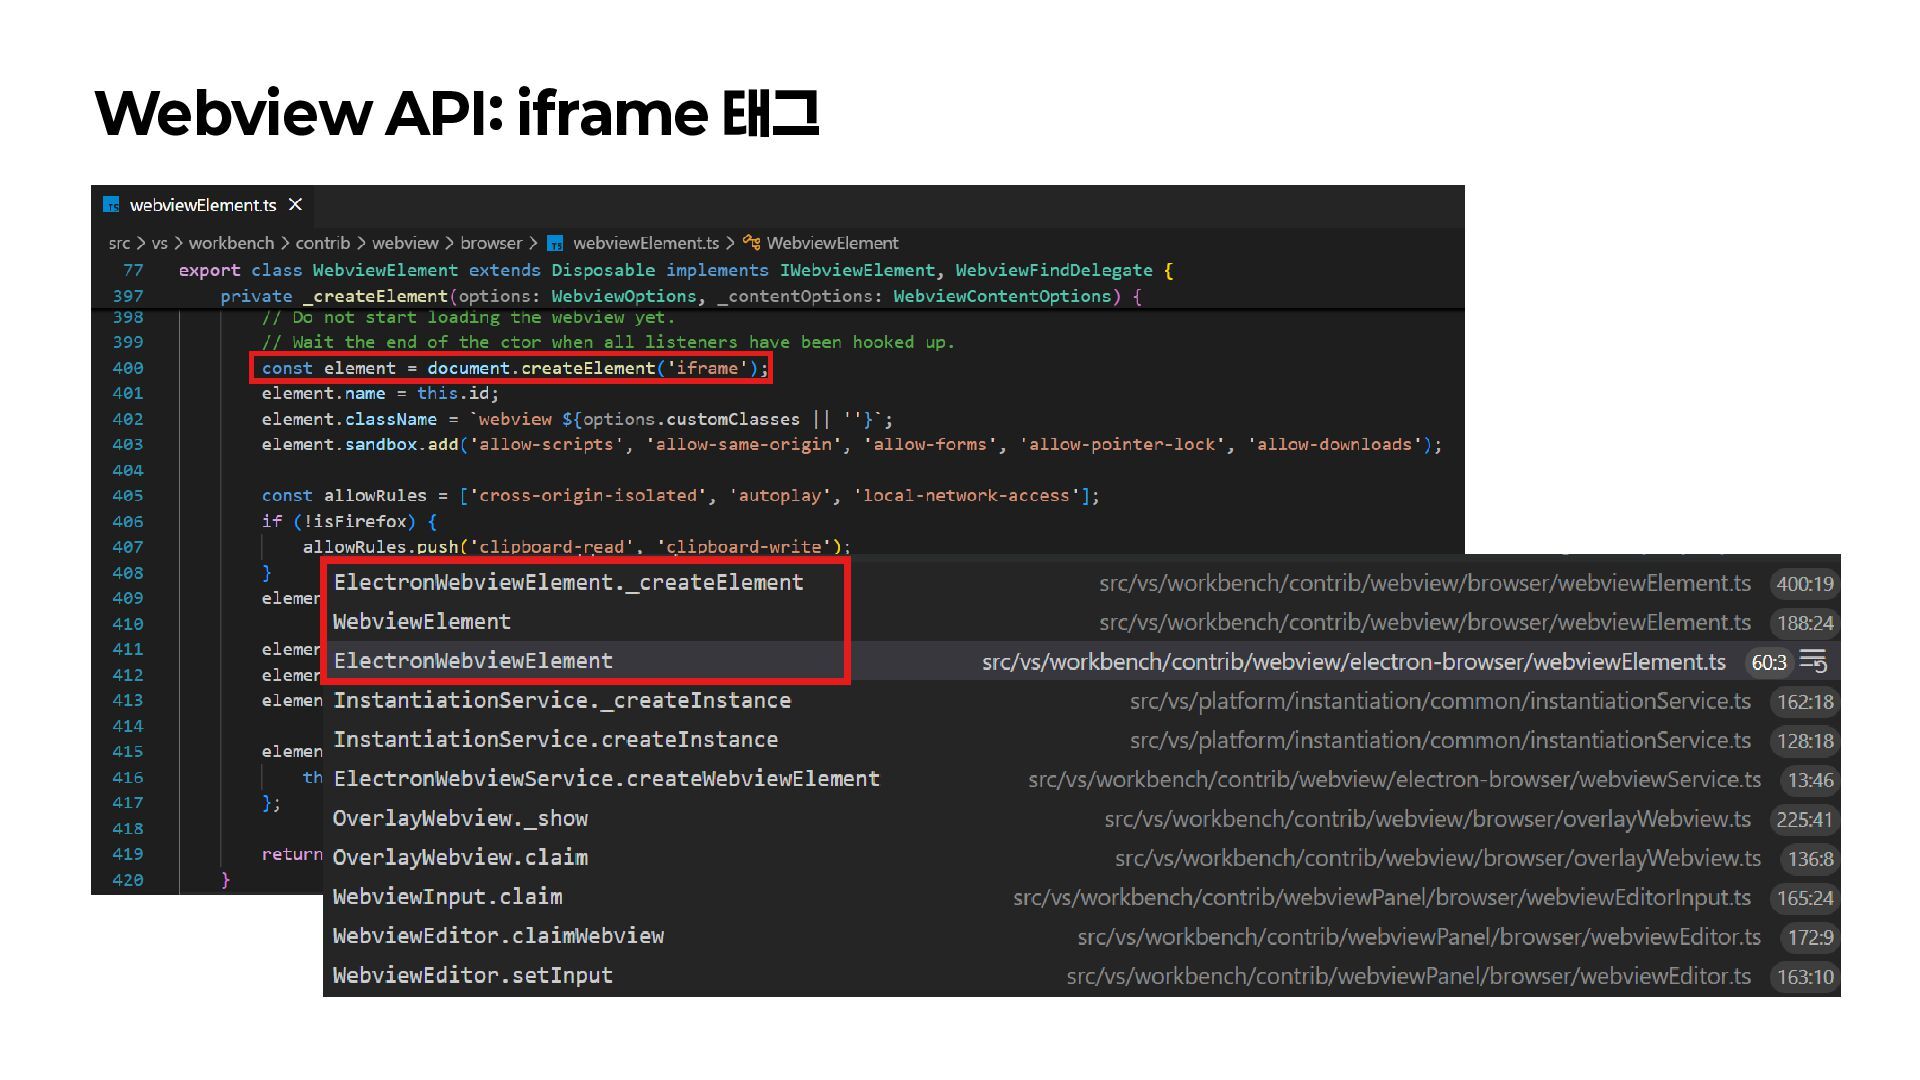Open 'workbench' breadcrumb segment

point(230,243)
